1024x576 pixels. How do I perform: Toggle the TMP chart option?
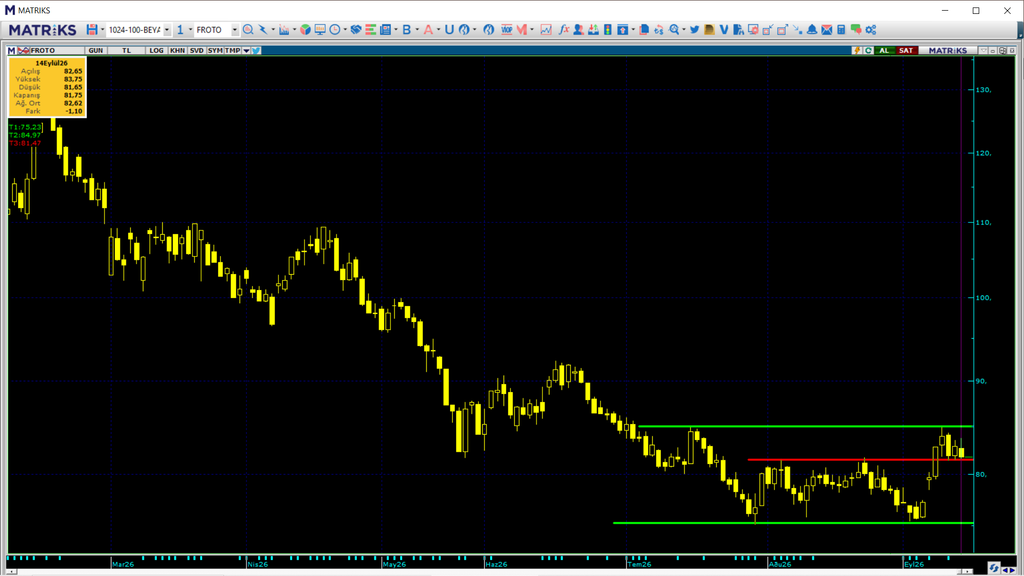232,50
